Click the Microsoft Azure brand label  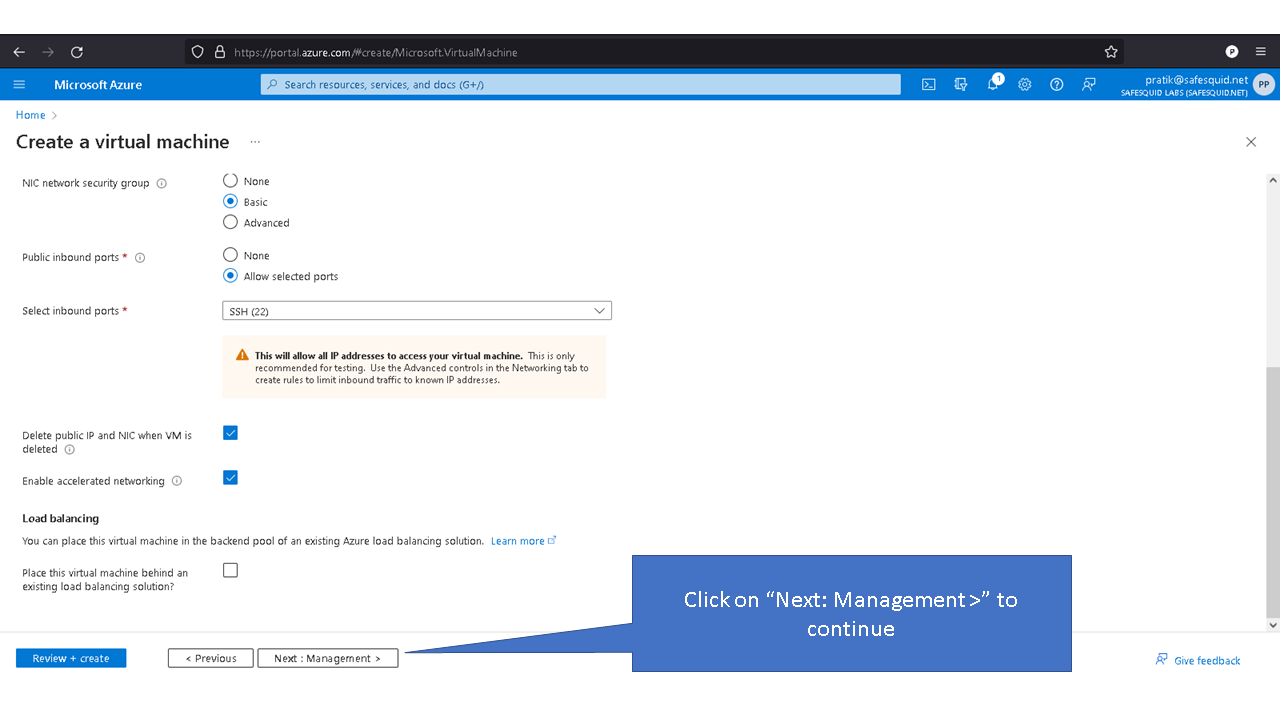pyautogui.click(x=98, y=85)
